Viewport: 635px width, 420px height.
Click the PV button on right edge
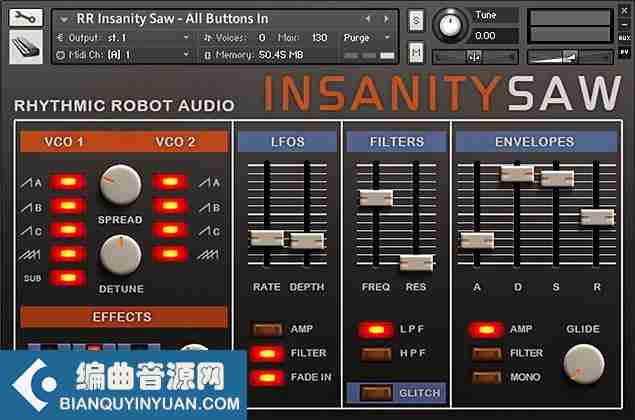coord(624,52)
